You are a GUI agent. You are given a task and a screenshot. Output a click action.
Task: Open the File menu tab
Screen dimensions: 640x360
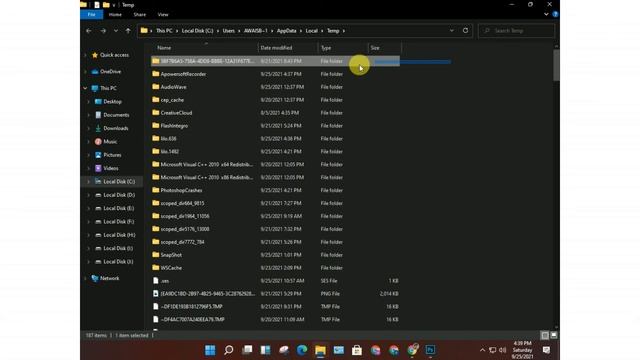91,14
